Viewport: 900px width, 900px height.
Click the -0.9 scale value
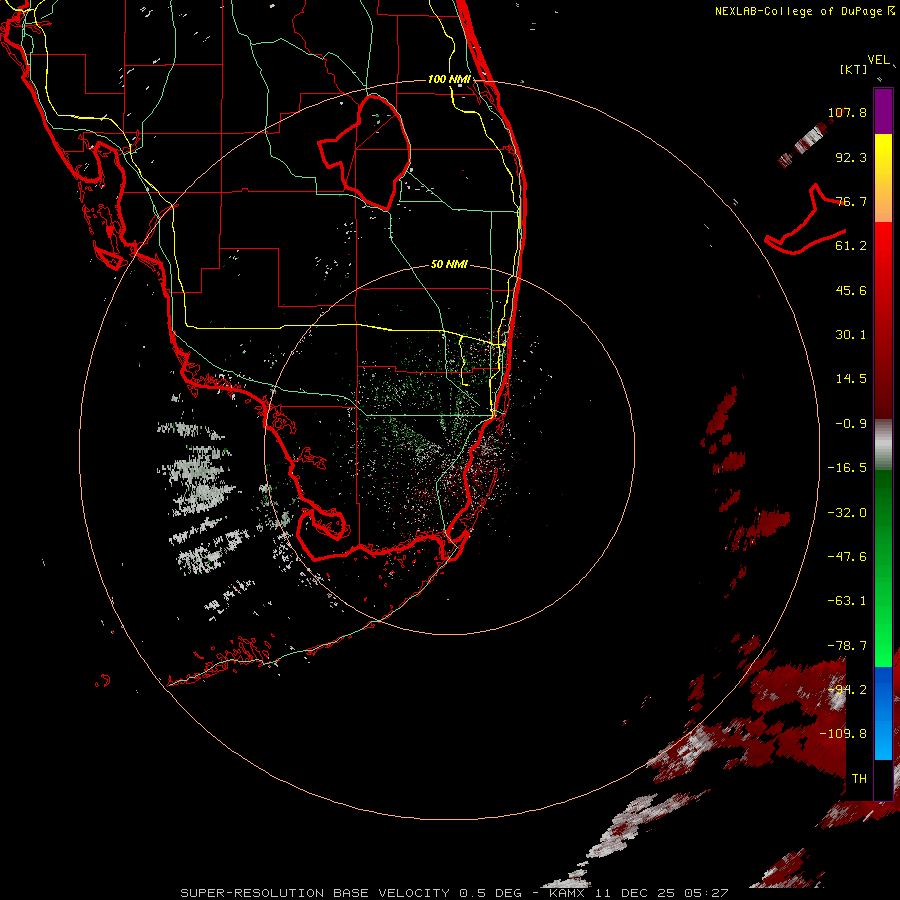click(x=851, y=424)
